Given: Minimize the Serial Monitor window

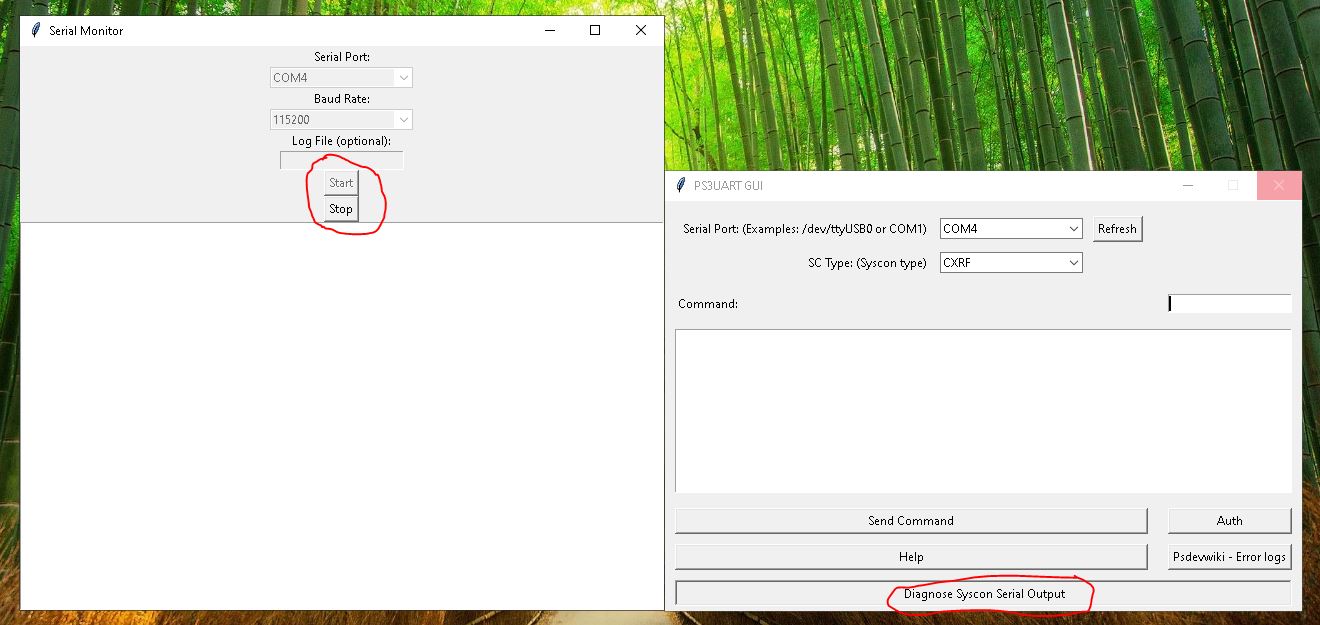Looking at the screenshot, I should (x=550, y=30).
